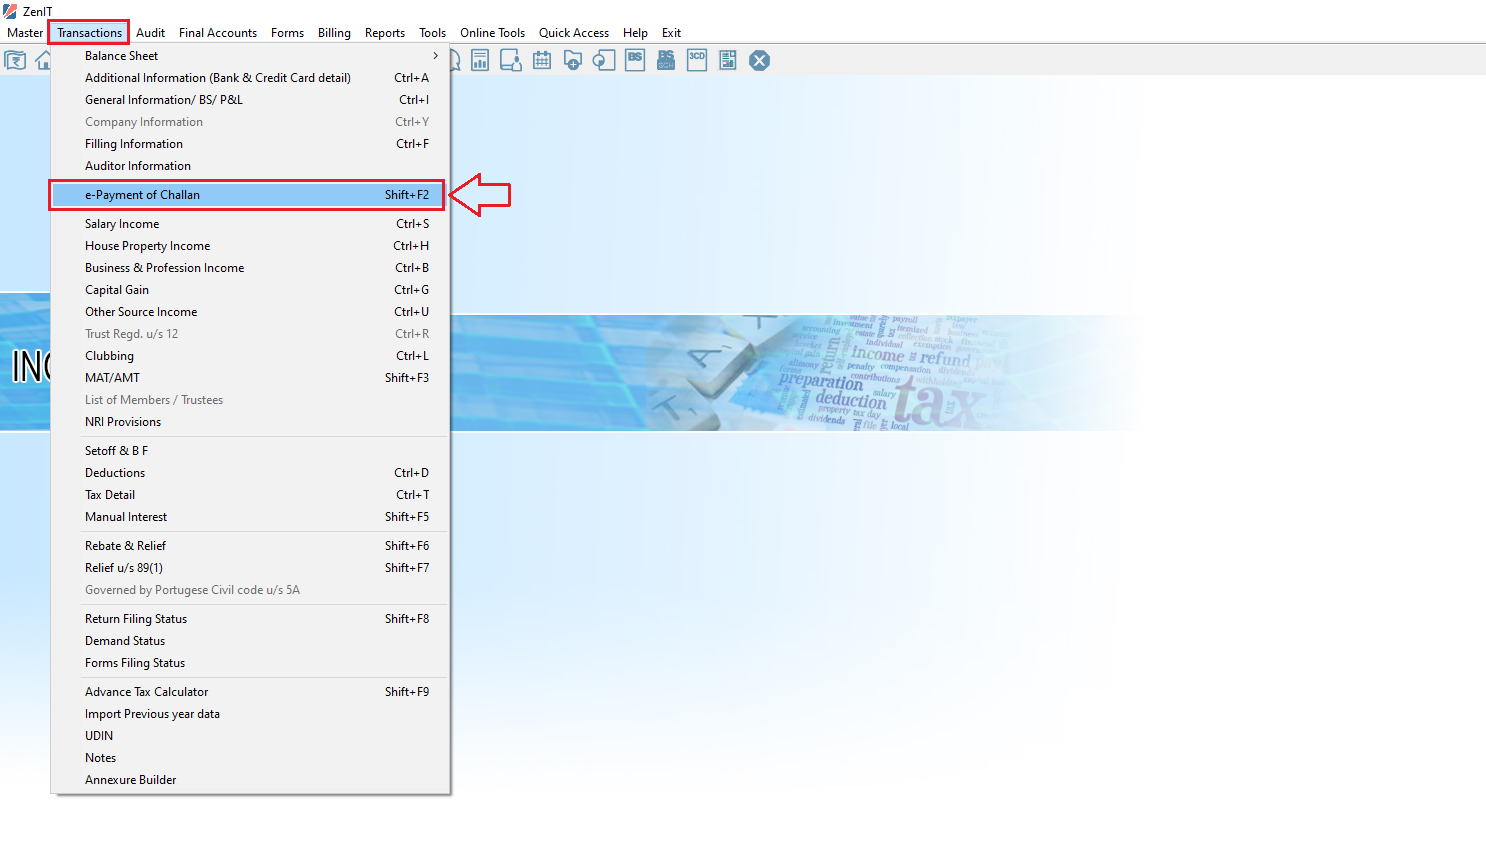
Task: Open Manual Interest entry
Action: point(250,517)
